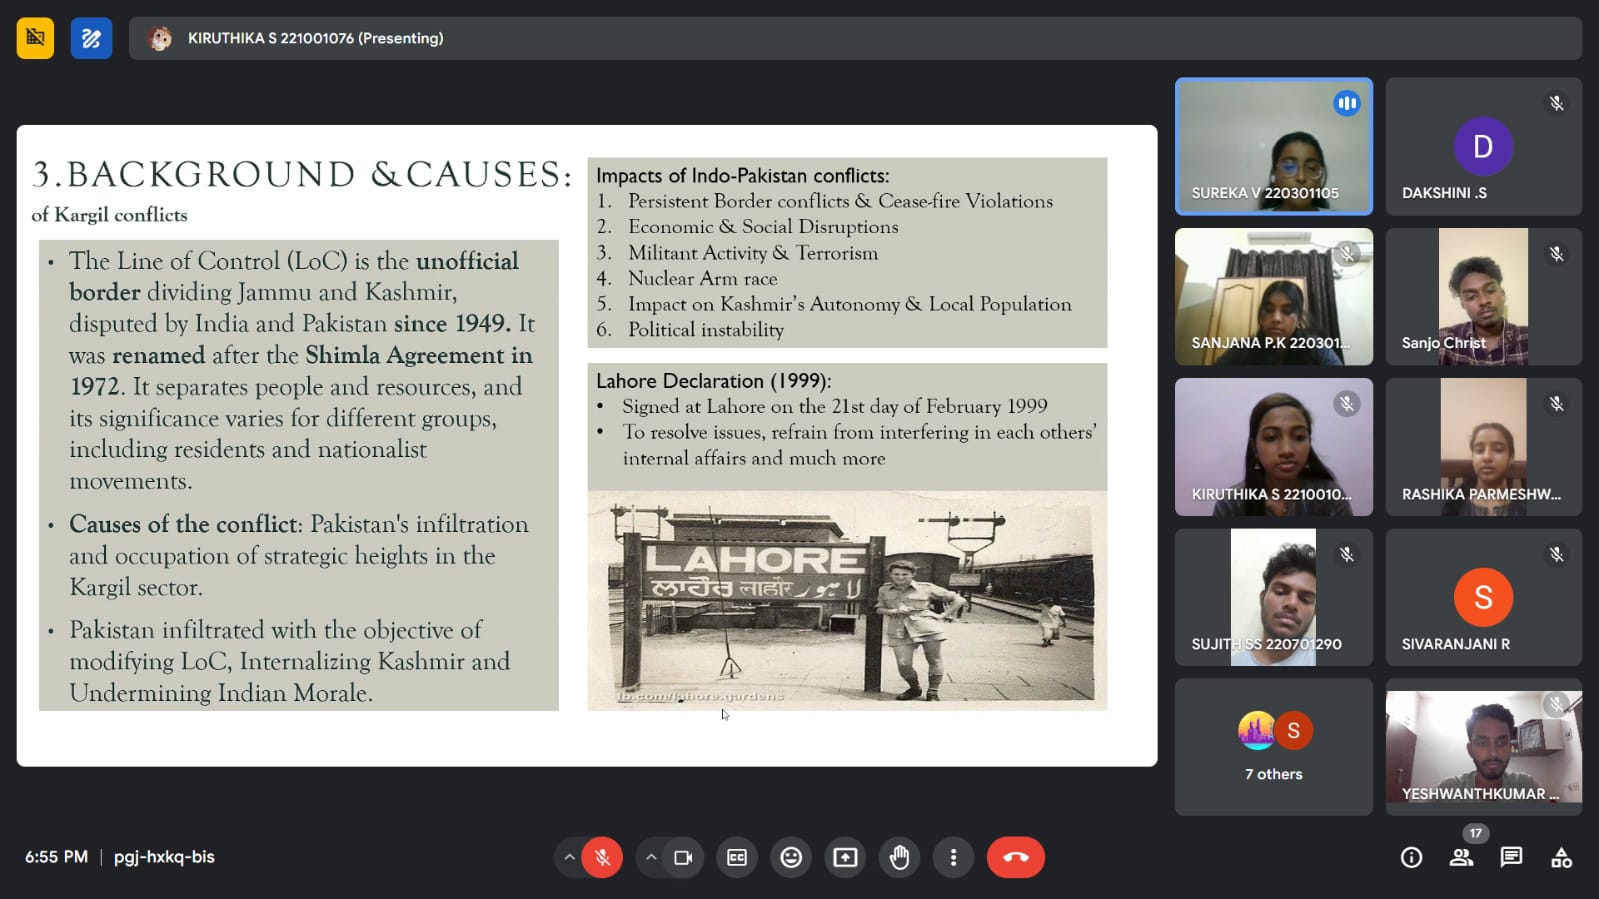The height and width of the screenshot is (899, 1599).
Task: Open the 7 others participants tile
Action: [1273, 747]
